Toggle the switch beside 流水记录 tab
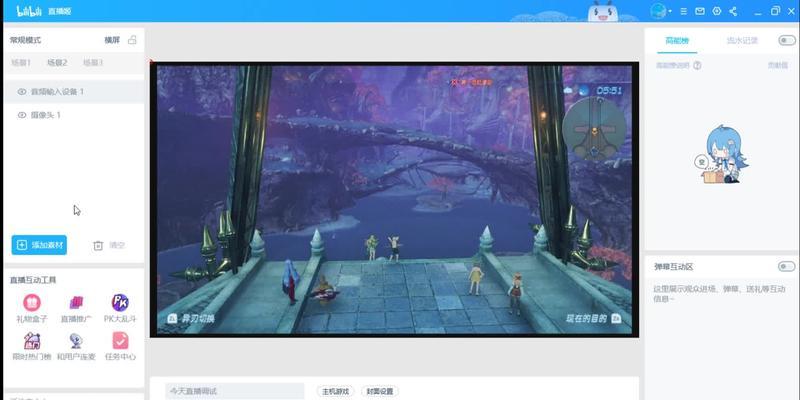Image resolution: width=800 pixels, height=400 pixels. click(x=787, y=40)
